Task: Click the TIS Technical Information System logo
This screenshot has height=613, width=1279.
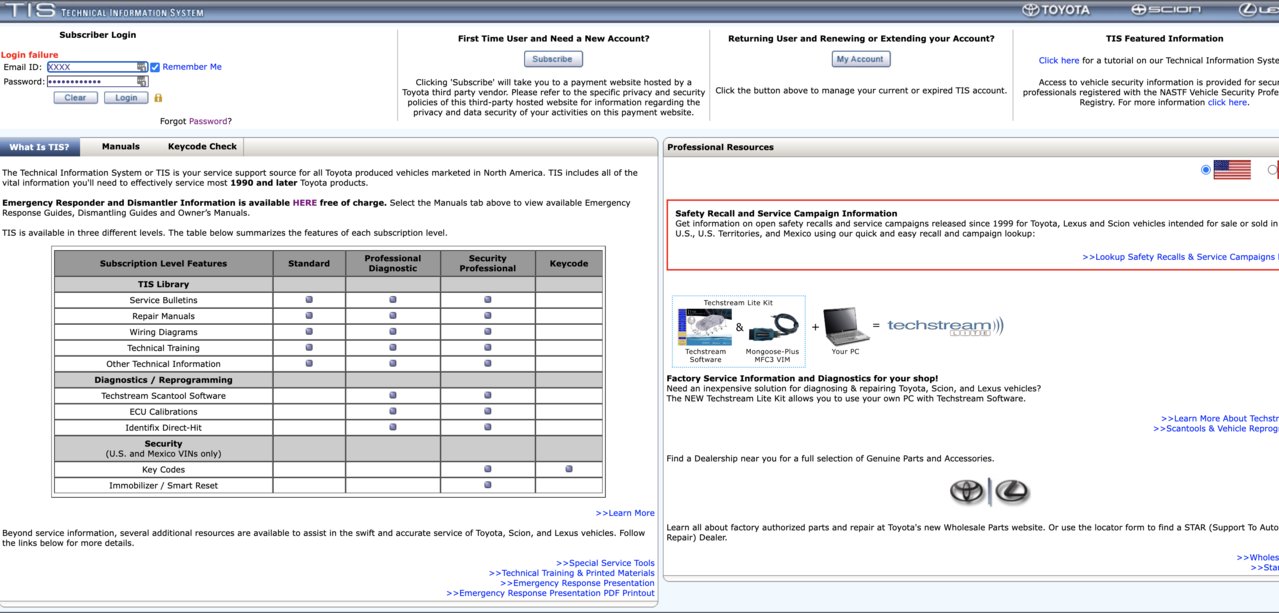Action: (103, 11)
